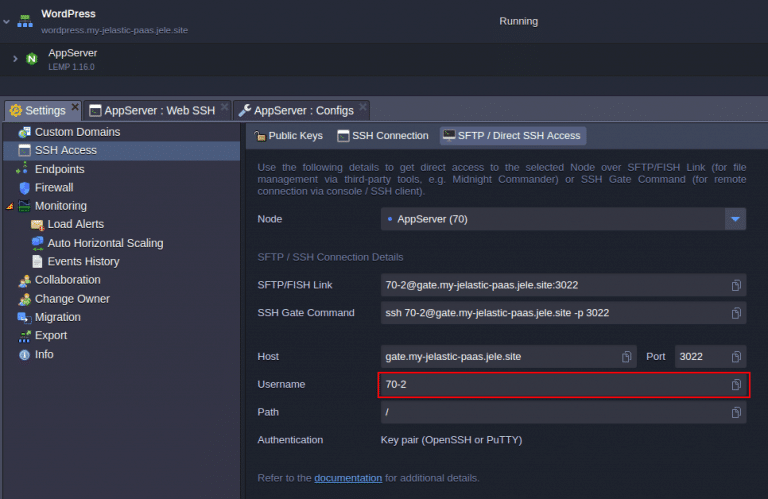Open the documentation link
Image resolution: width=768 pixels, height=499 pixels.
pyautogui.click(x=348, y=478)
